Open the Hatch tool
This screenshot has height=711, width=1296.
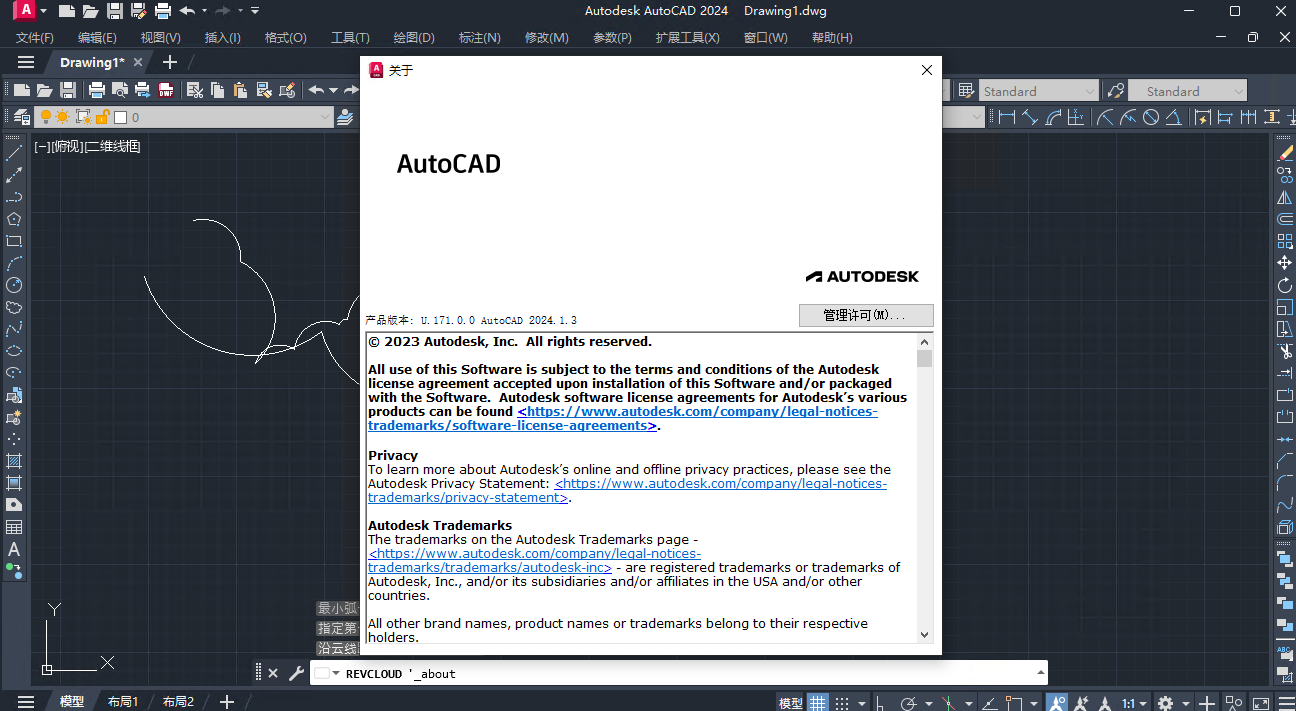[14, 460]
